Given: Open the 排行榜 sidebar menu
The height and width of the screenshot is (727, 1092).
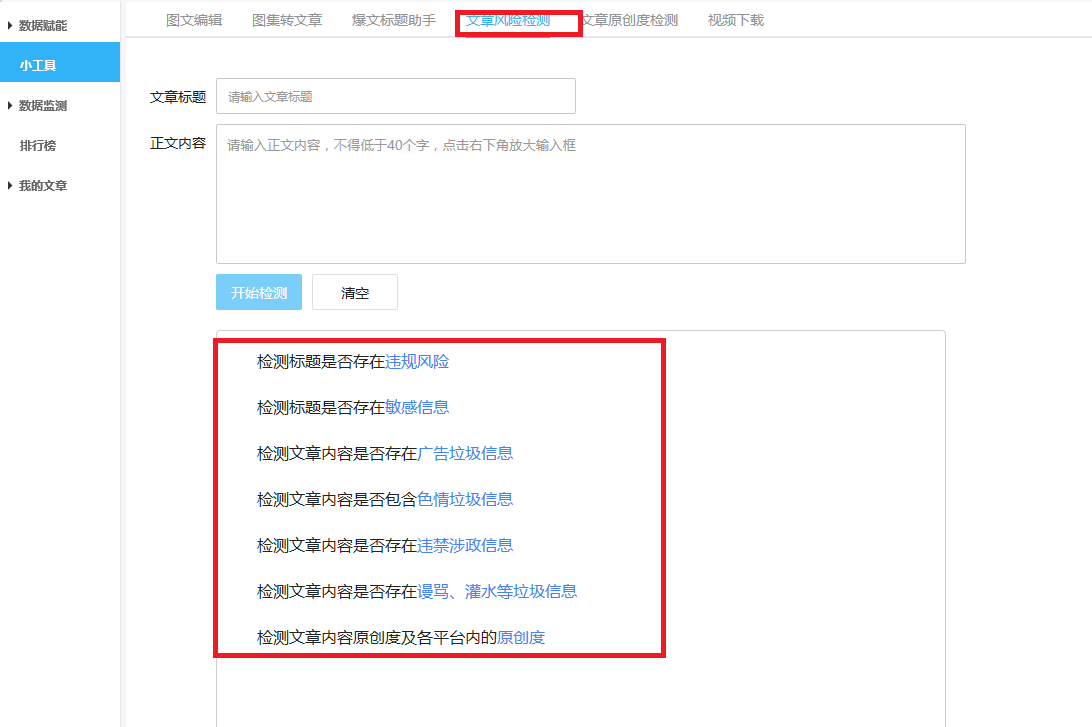Looking at the screenshot, I should coord(36,144).
